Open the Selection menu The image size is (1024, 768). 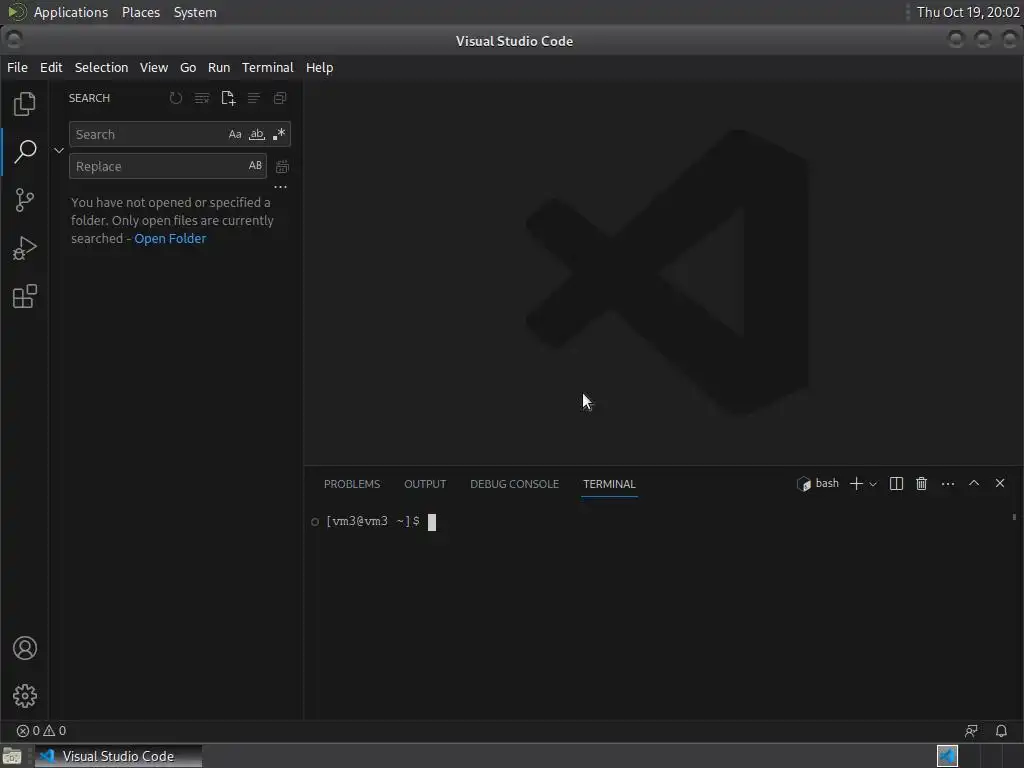click(101, 67)
